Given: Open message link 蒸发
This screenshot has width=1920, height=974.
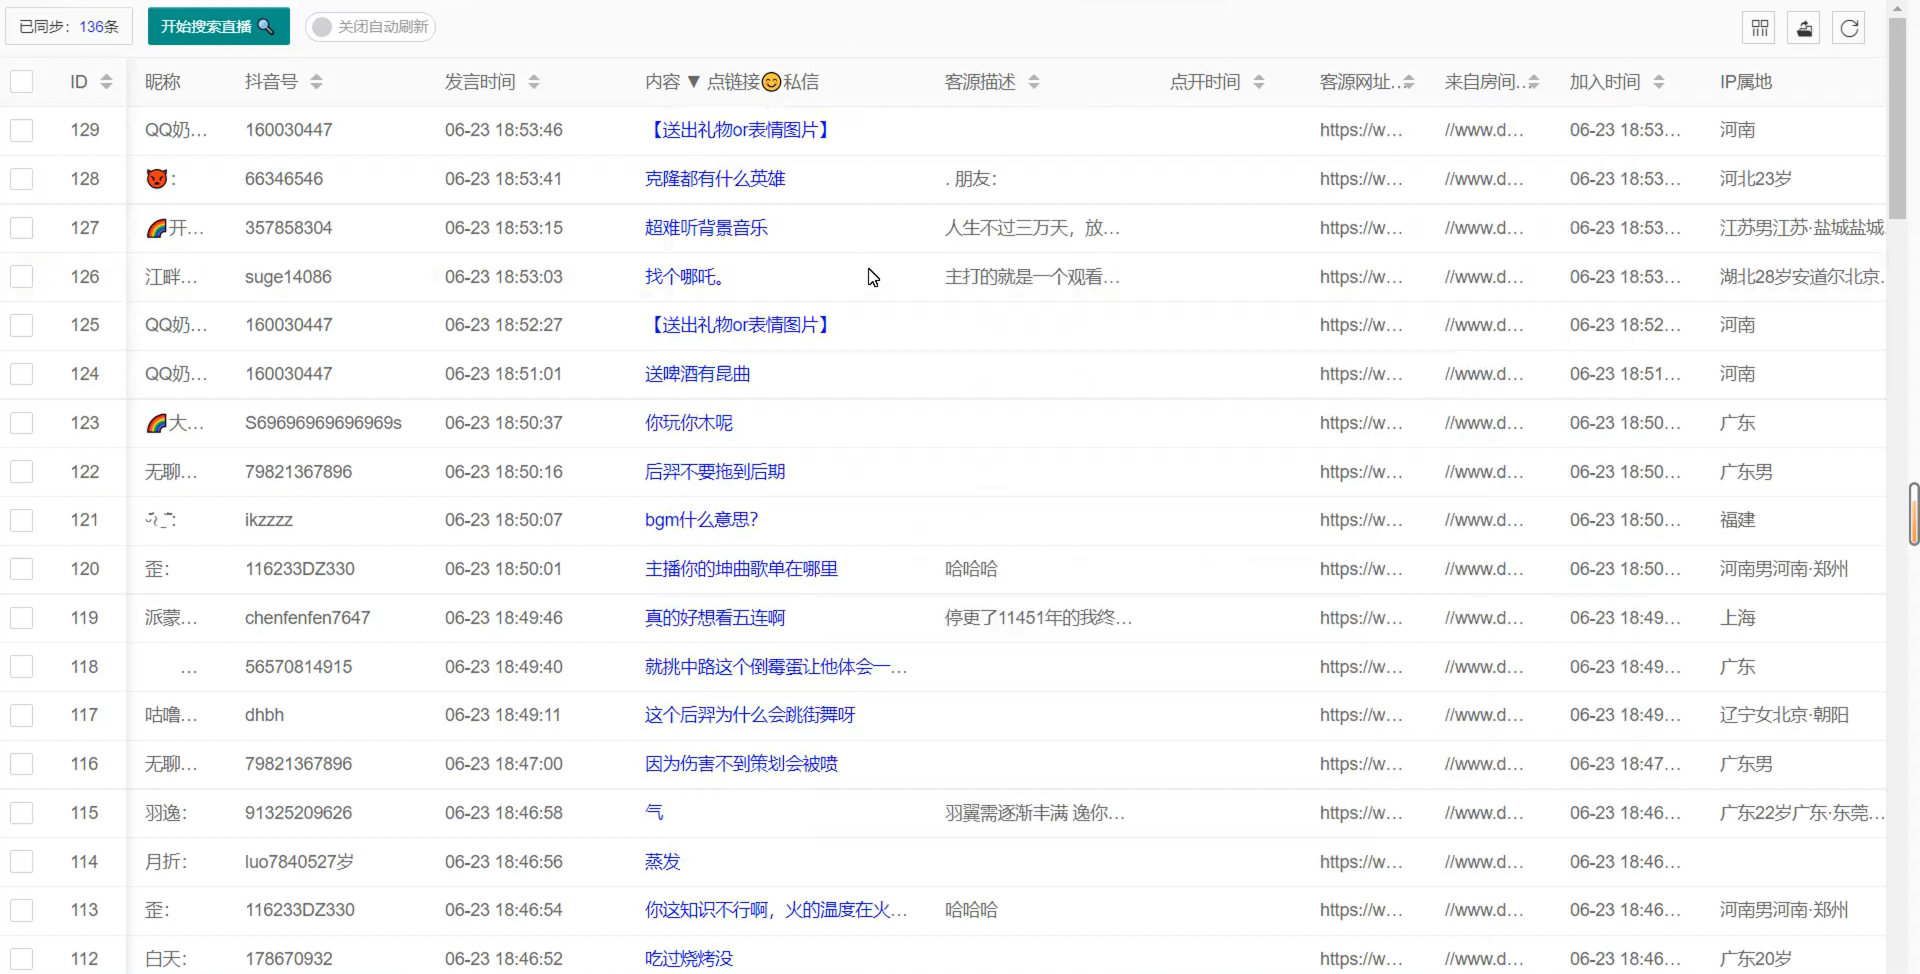Looking at the screenshot, I should pos(663,862).
